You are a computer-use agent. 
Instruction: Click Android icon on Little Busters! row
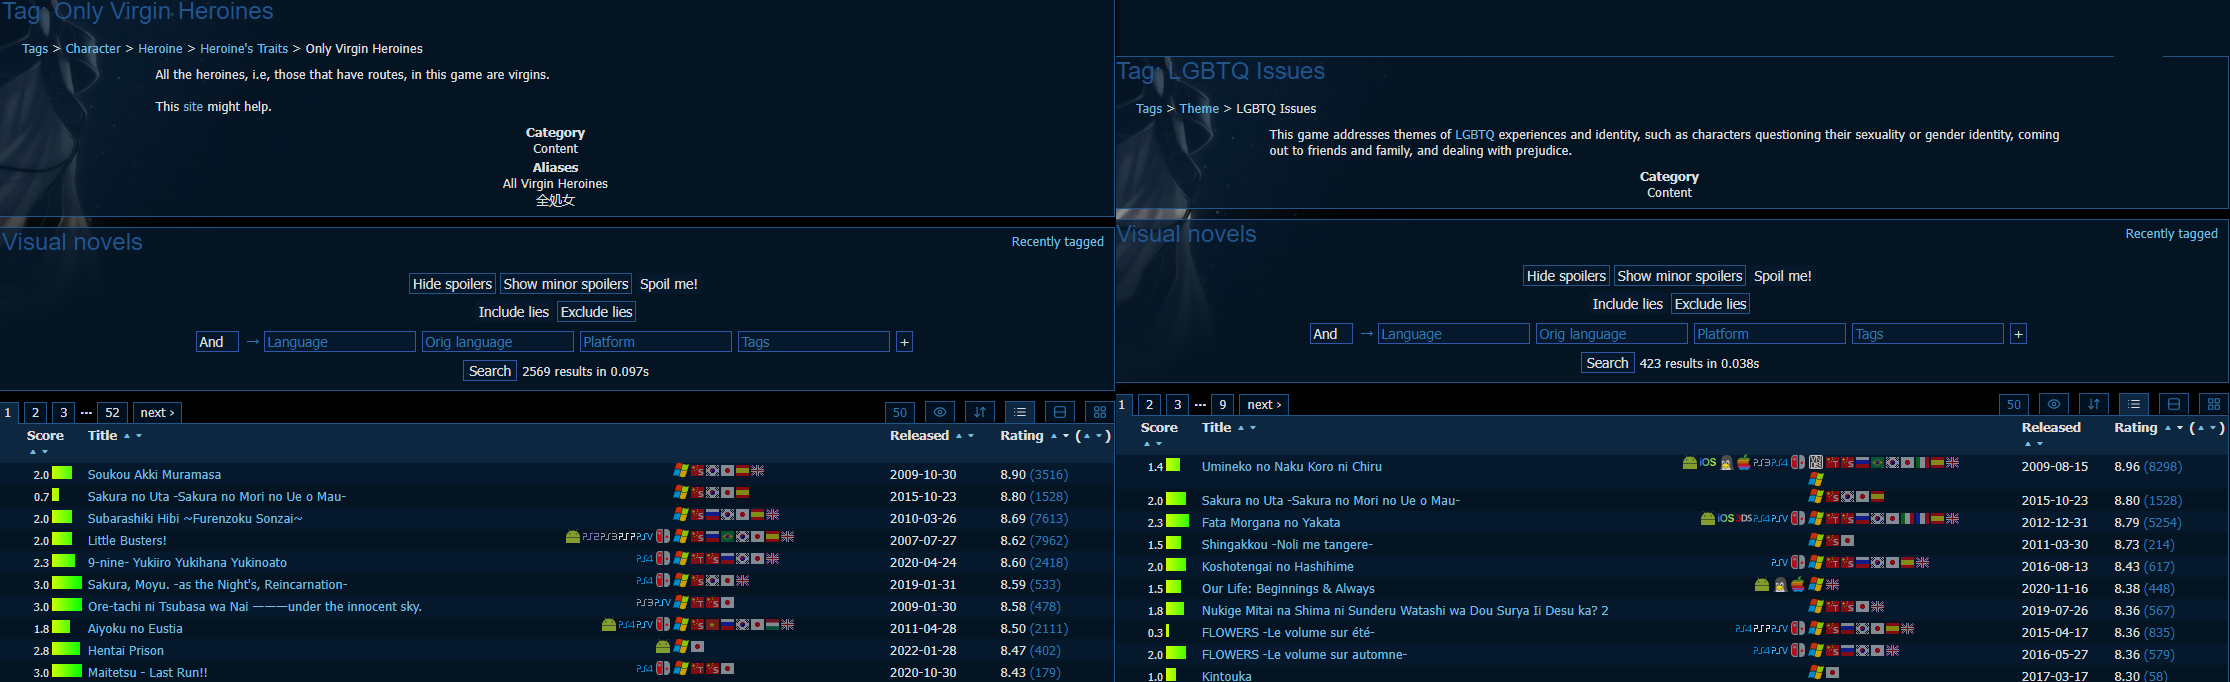click(573, 536)
